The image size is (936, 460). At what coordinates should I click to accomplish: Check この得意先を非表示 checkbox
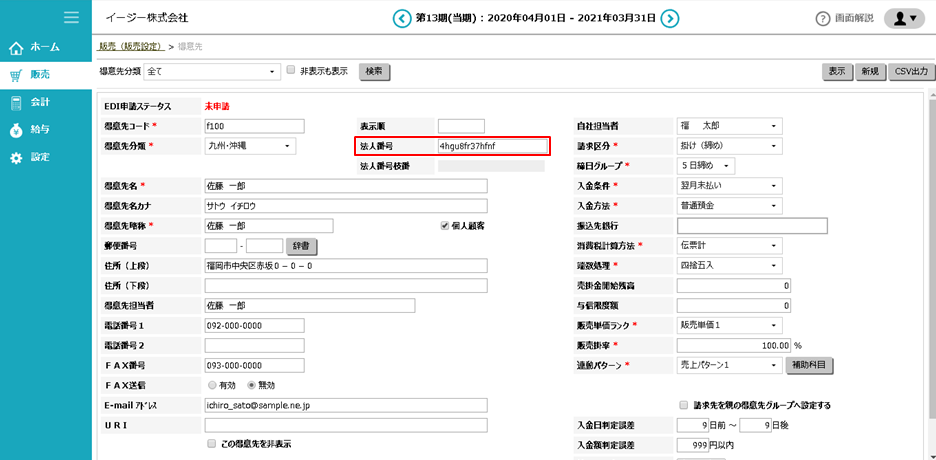pyautogui.click(x=211, y=443)
